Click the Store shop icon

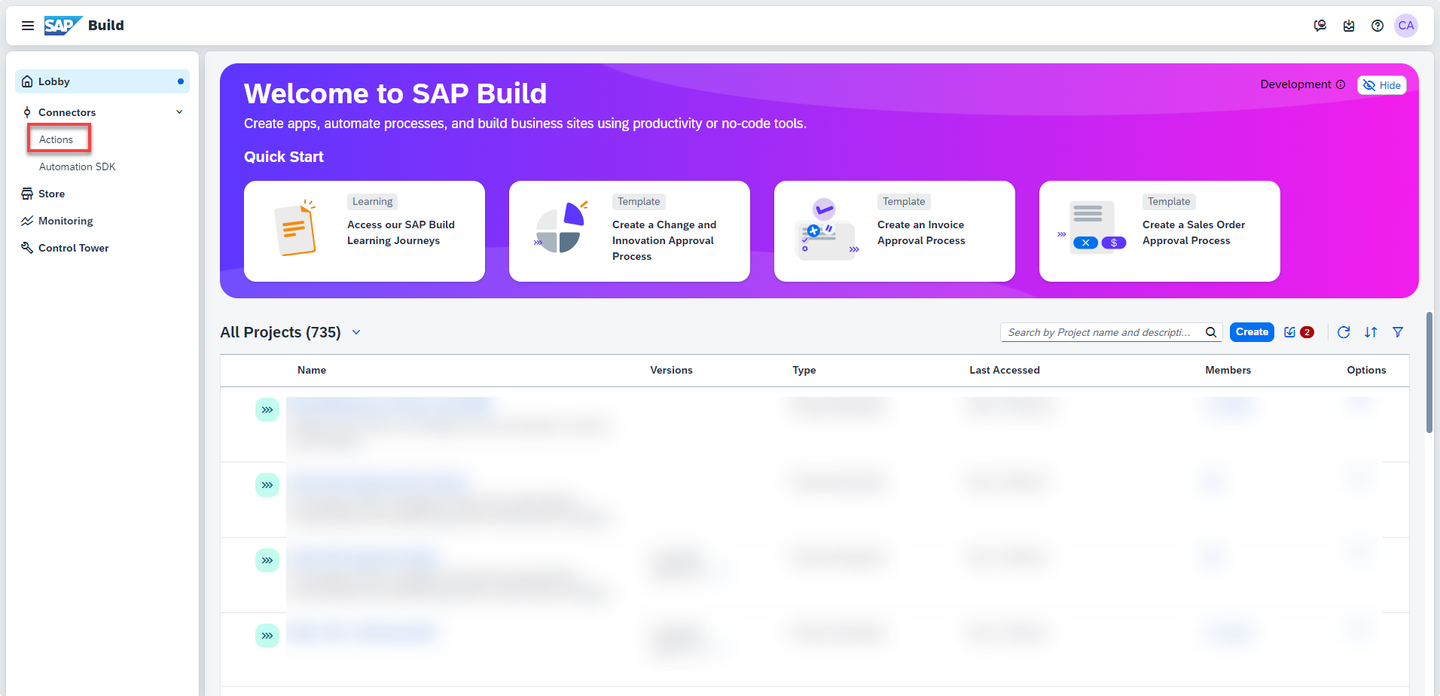[x=27, y=194]
